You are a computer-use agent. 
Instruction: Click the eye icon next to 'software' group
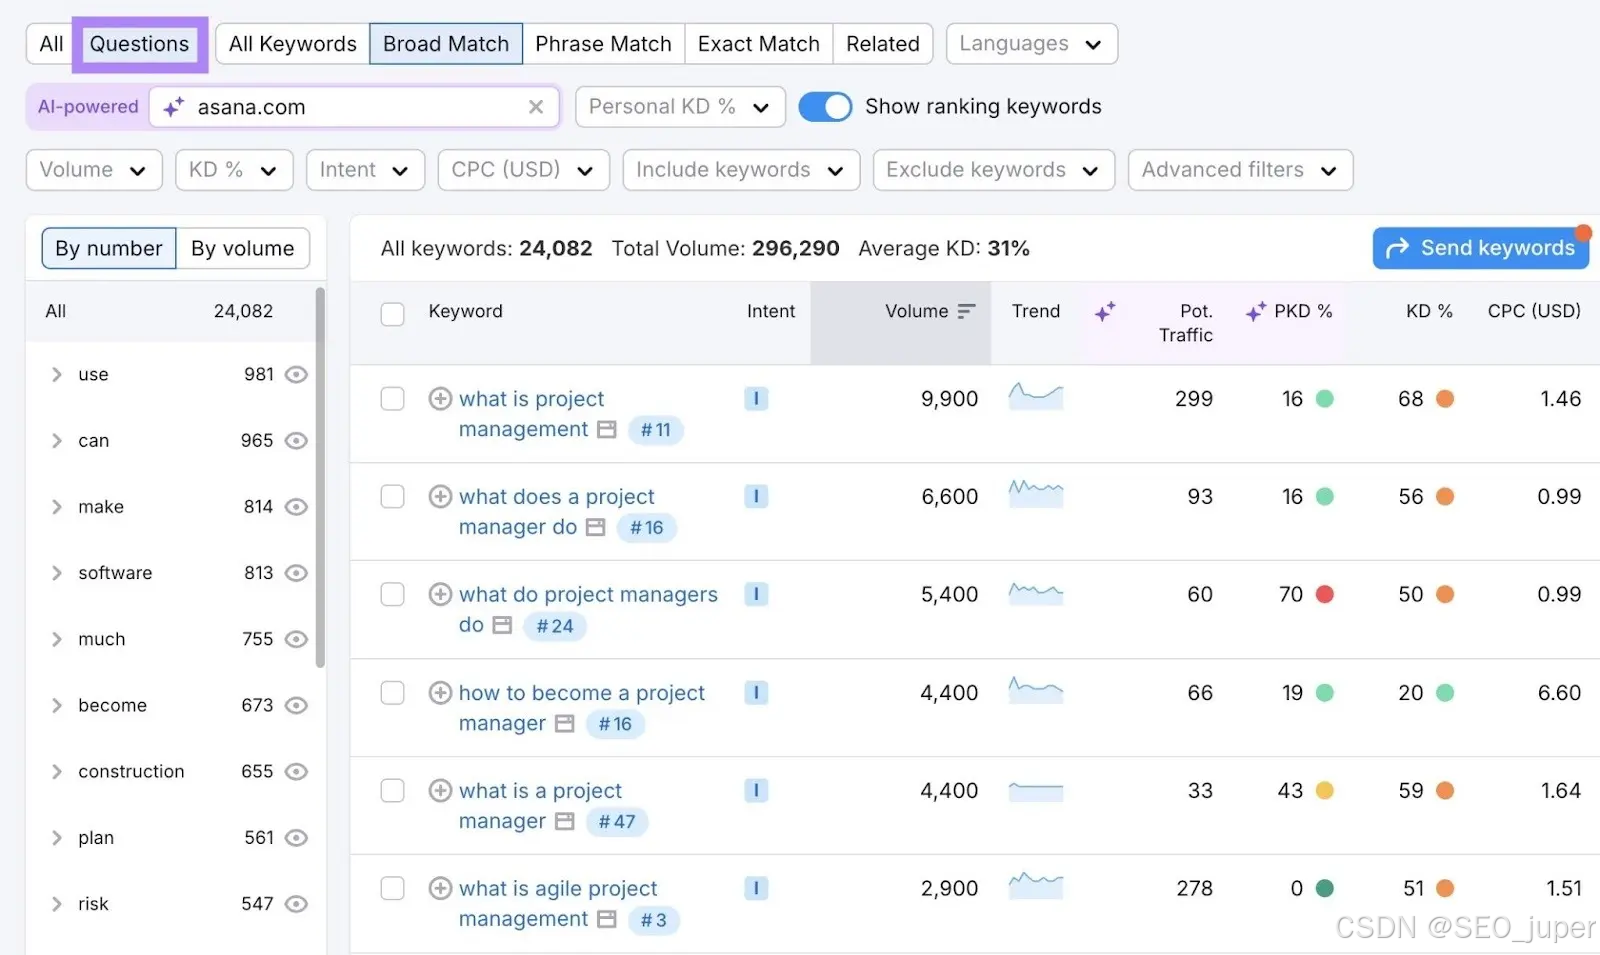tap(296, 573)
